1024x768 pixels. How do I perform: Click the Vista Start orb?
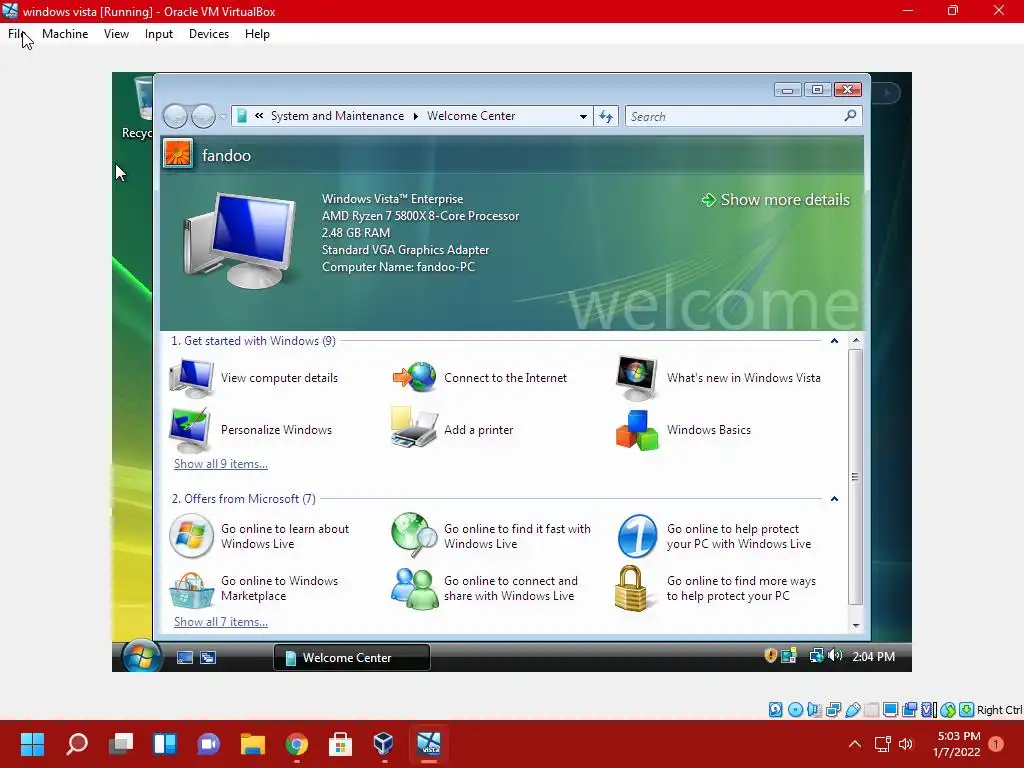click(x=140, y=656)
